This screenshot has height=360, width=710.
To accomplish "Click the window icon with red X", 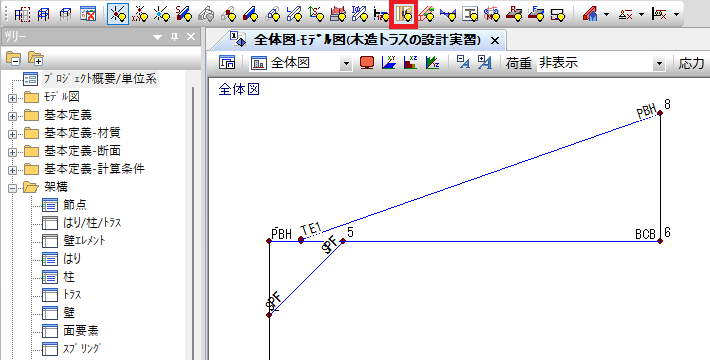I will pos(88,14).
